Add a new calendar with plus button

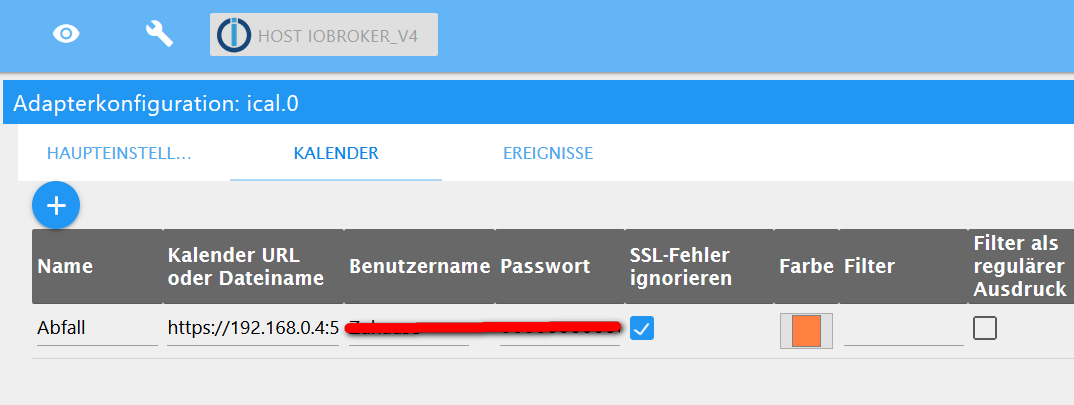point(56,206)
